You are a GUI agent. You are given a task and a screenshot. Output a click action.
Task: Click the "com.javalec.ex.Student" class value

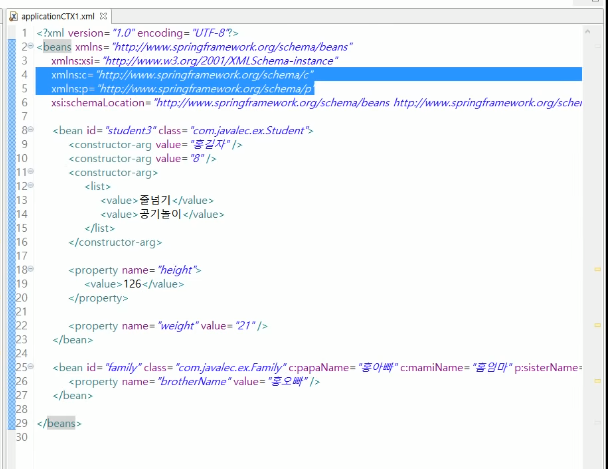pos(250,131)
